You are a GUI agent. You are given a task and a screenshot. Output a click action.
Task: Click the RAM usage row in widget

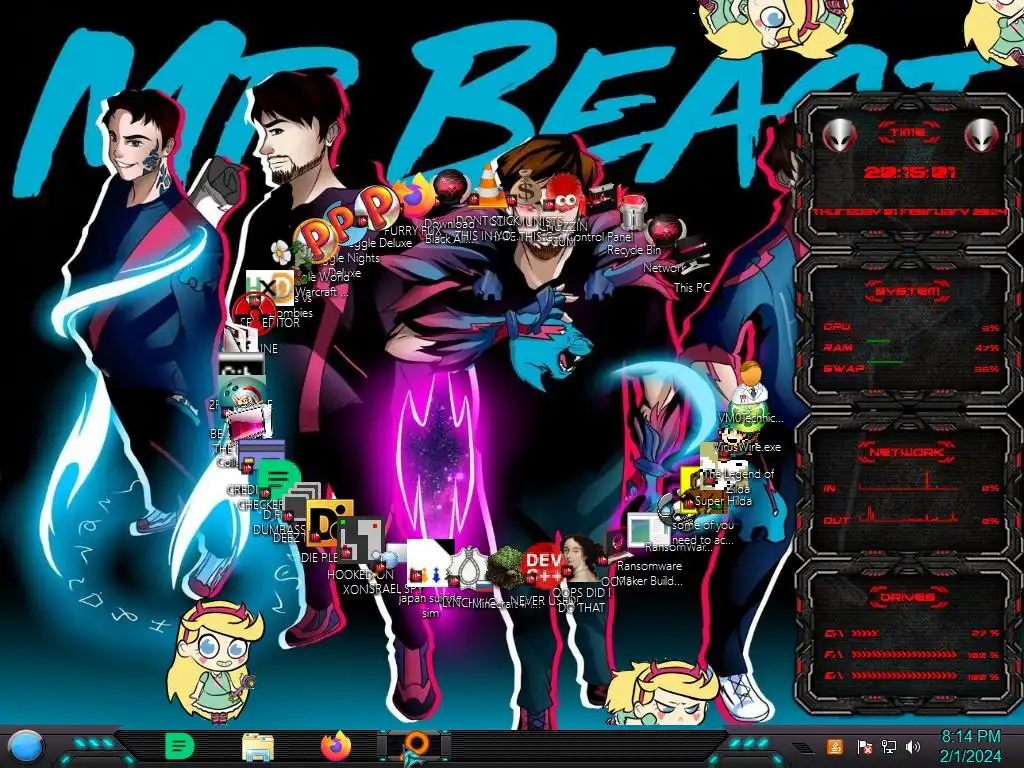tap(912, 348)
